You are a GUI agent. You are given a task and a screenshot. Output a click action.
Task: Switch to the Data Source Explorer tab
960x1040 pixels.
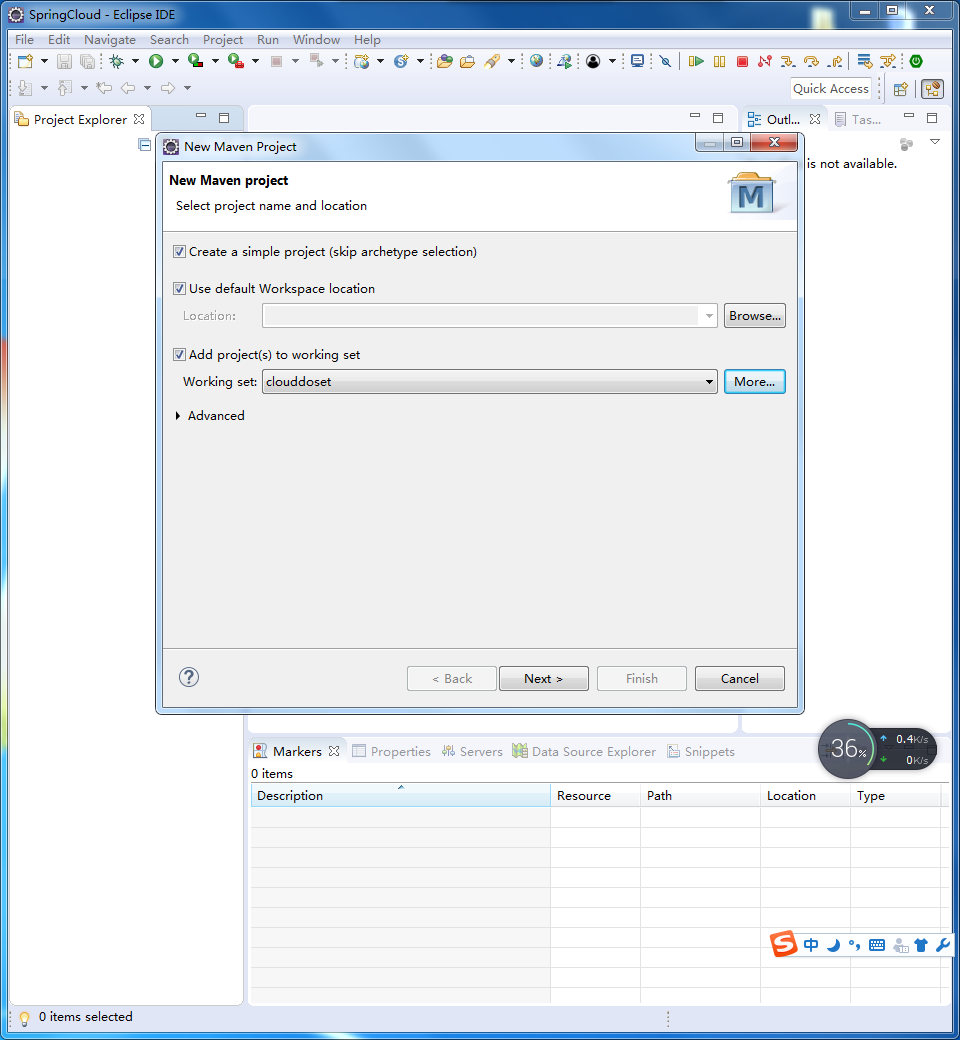click(584, 751)
